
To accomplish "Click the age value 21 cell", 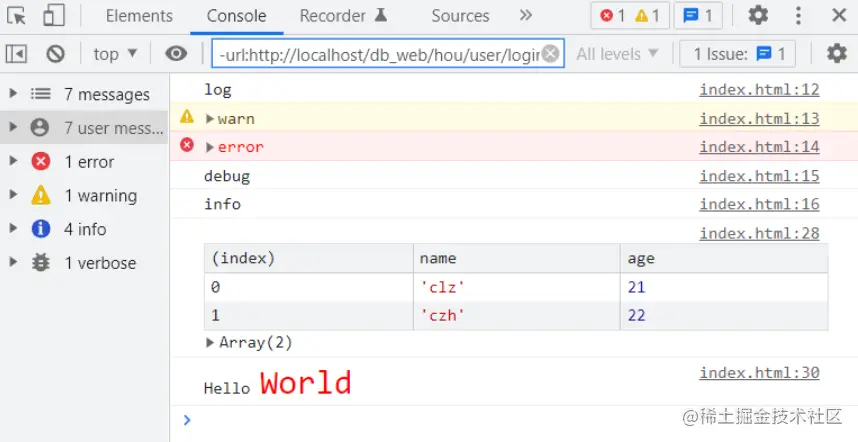I will click(x=724, y=287).
